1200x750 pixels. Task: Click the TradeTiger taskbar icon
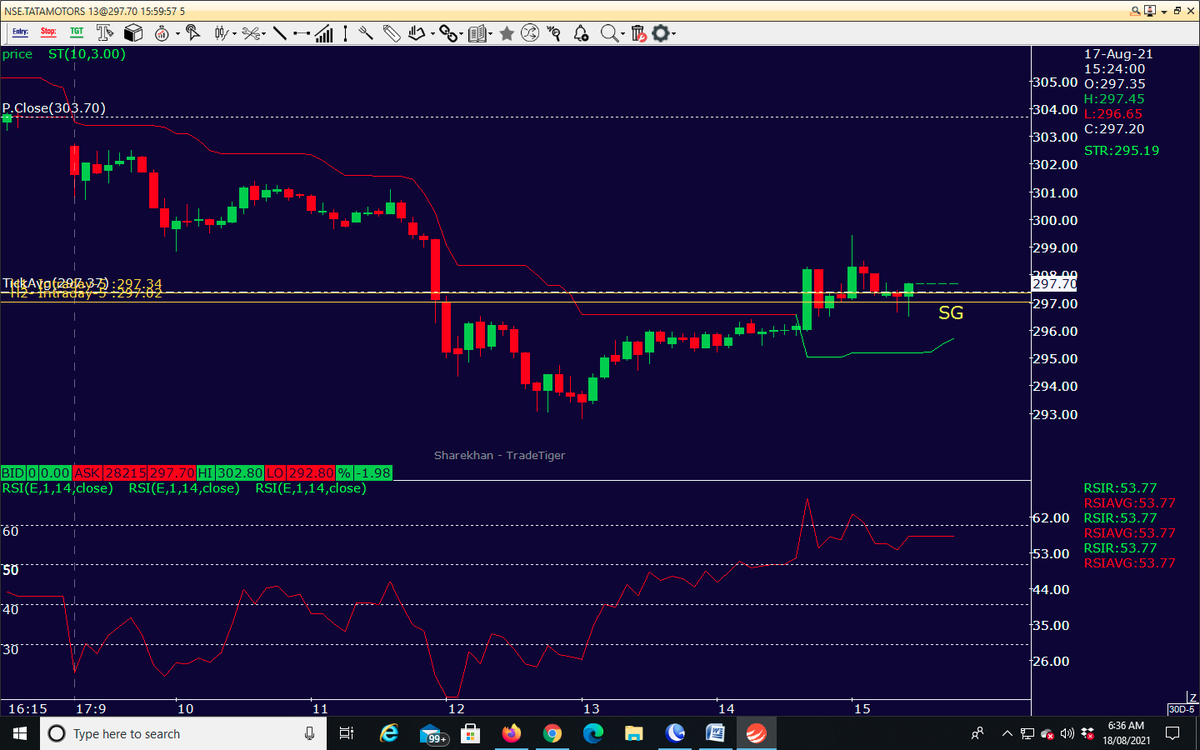pyautogui.click(x=755, y=733)
